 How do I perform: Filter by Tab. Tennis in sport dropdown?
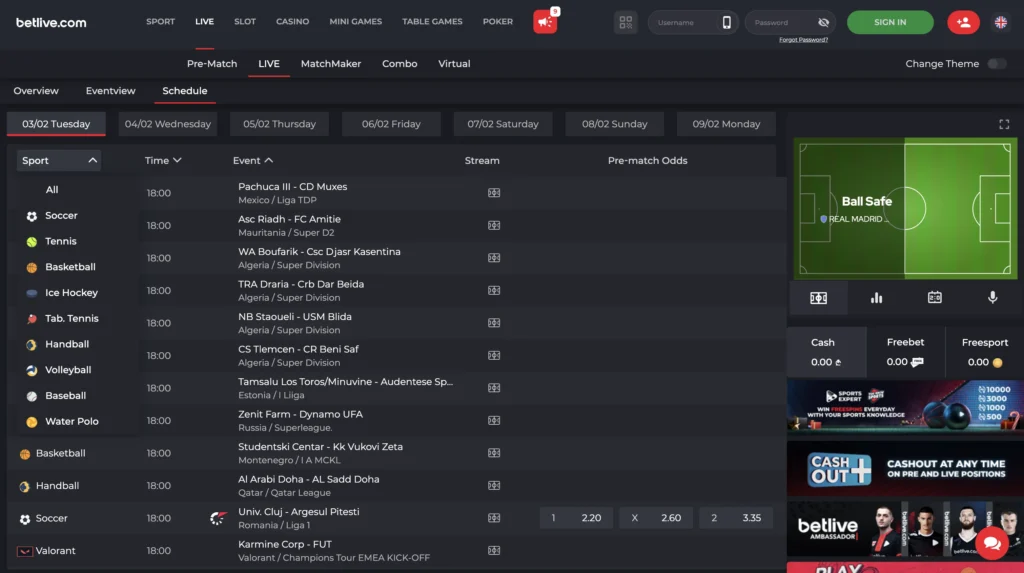tap(72, 318)
